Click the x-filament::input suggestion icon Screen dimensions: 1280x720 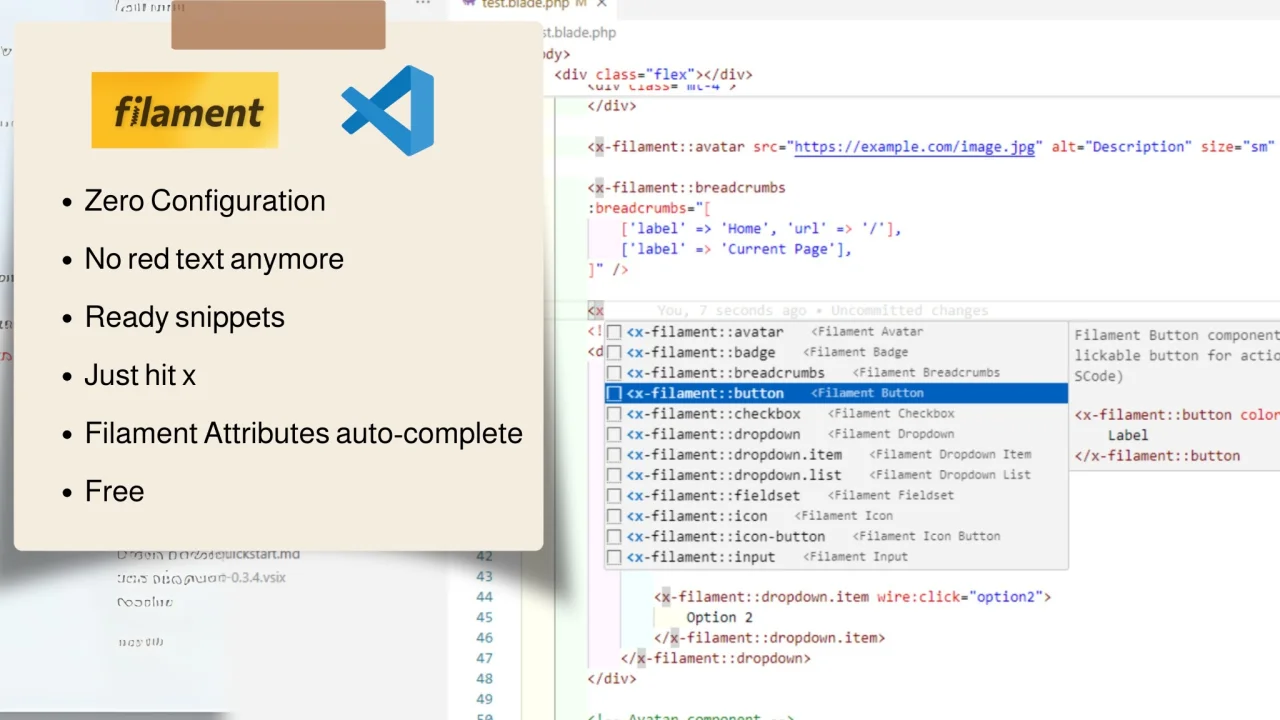(613, 557)
